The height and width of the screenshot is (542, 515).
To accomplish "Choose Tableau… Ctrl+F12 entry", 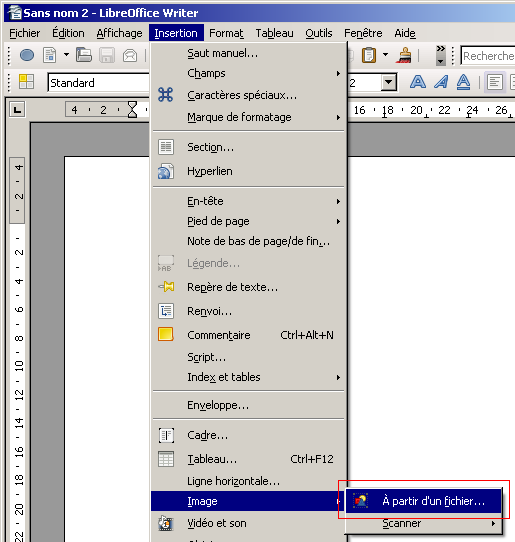I will tap(249, 459).
